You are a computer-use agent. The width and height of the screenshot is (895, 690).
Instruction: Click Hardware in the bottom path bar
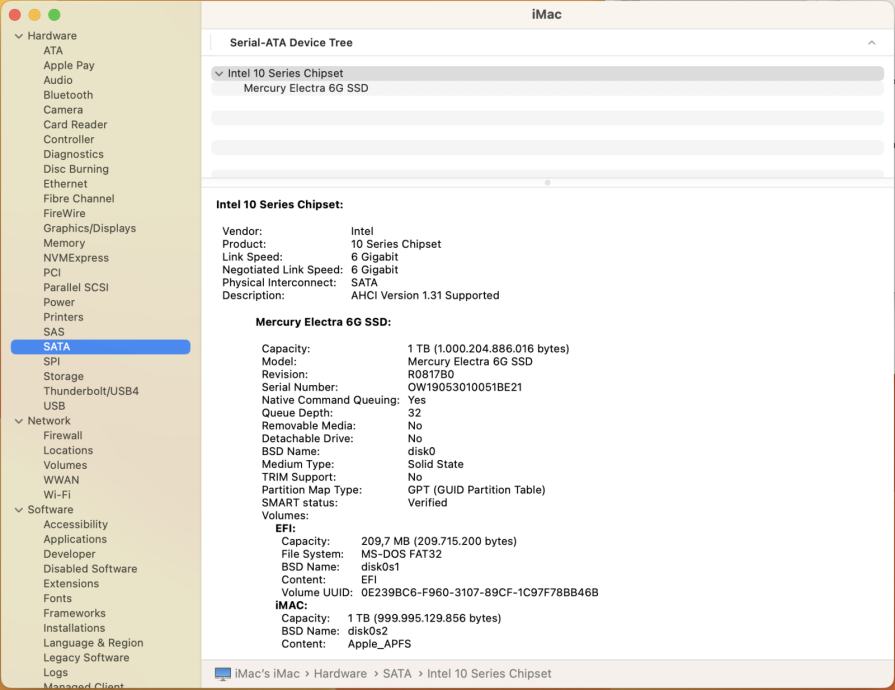pyautogui.click(x=340, y=674)
